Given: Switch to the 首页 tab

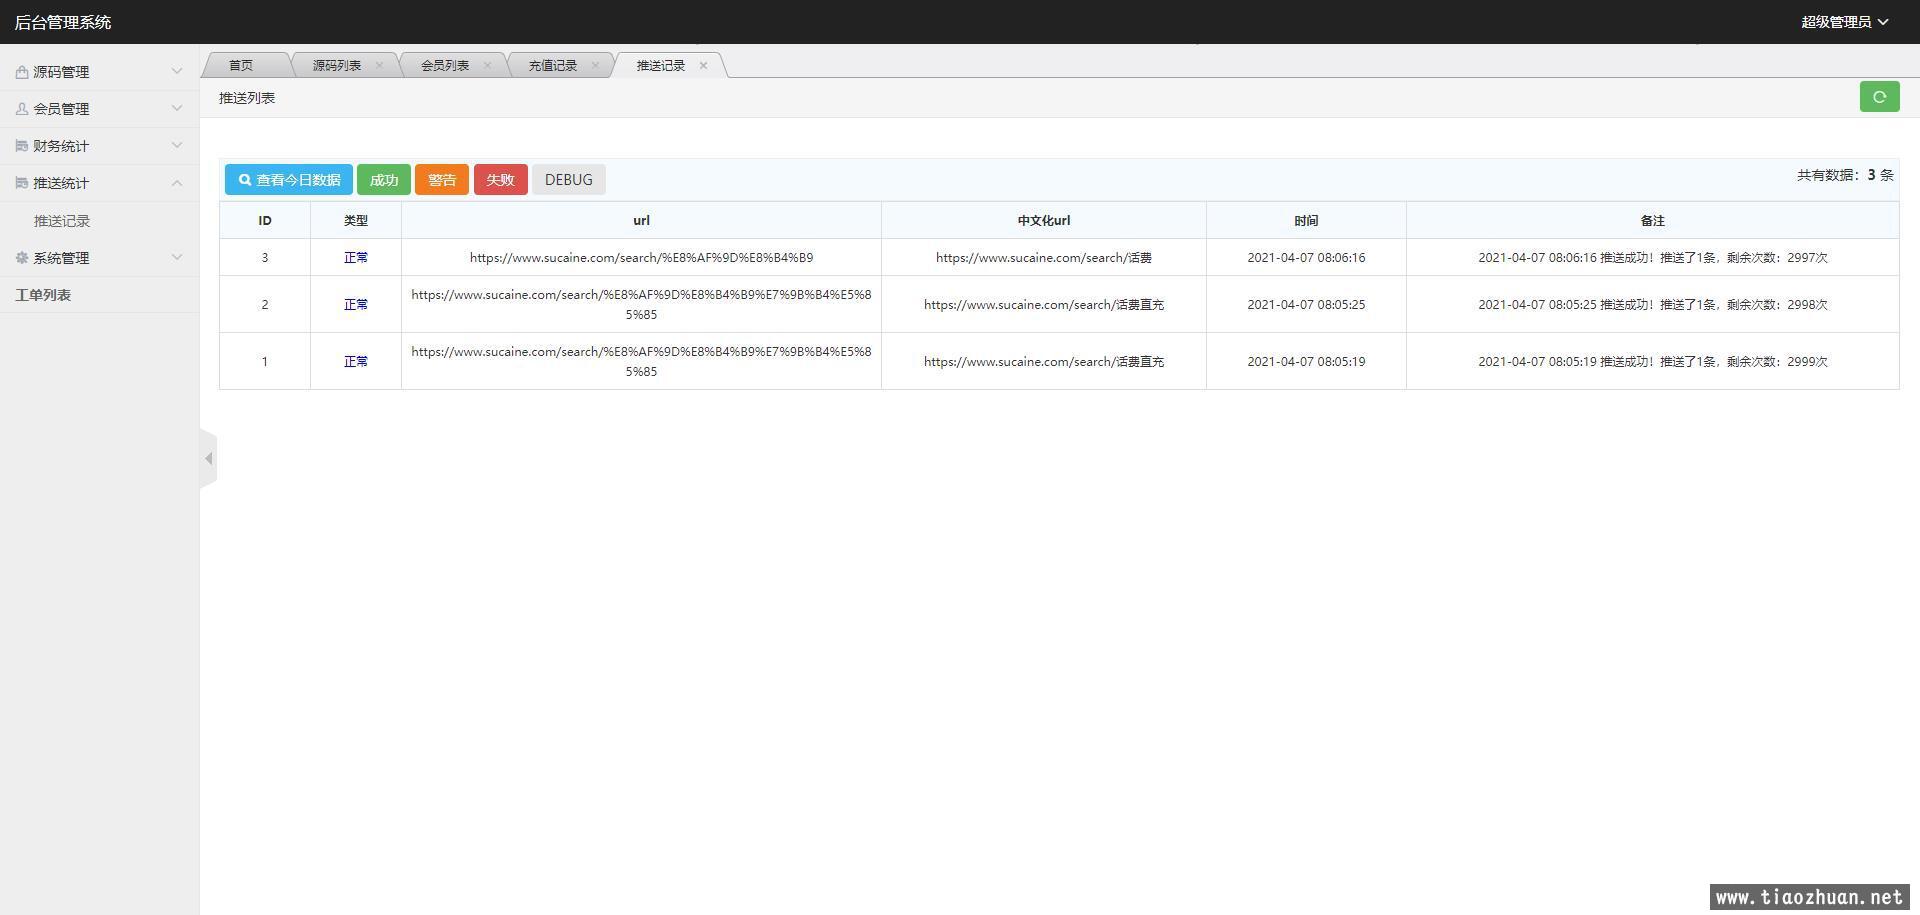Looking at the screenshot, I should pyautogui.click(x=241, y=66).
